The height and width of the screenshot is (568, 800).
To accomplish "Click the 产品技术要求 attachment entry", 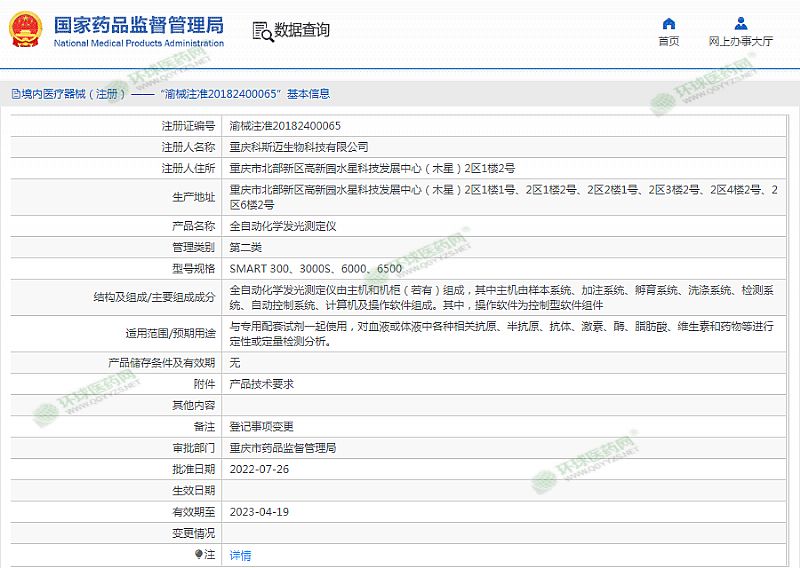I will coord(261,384).
